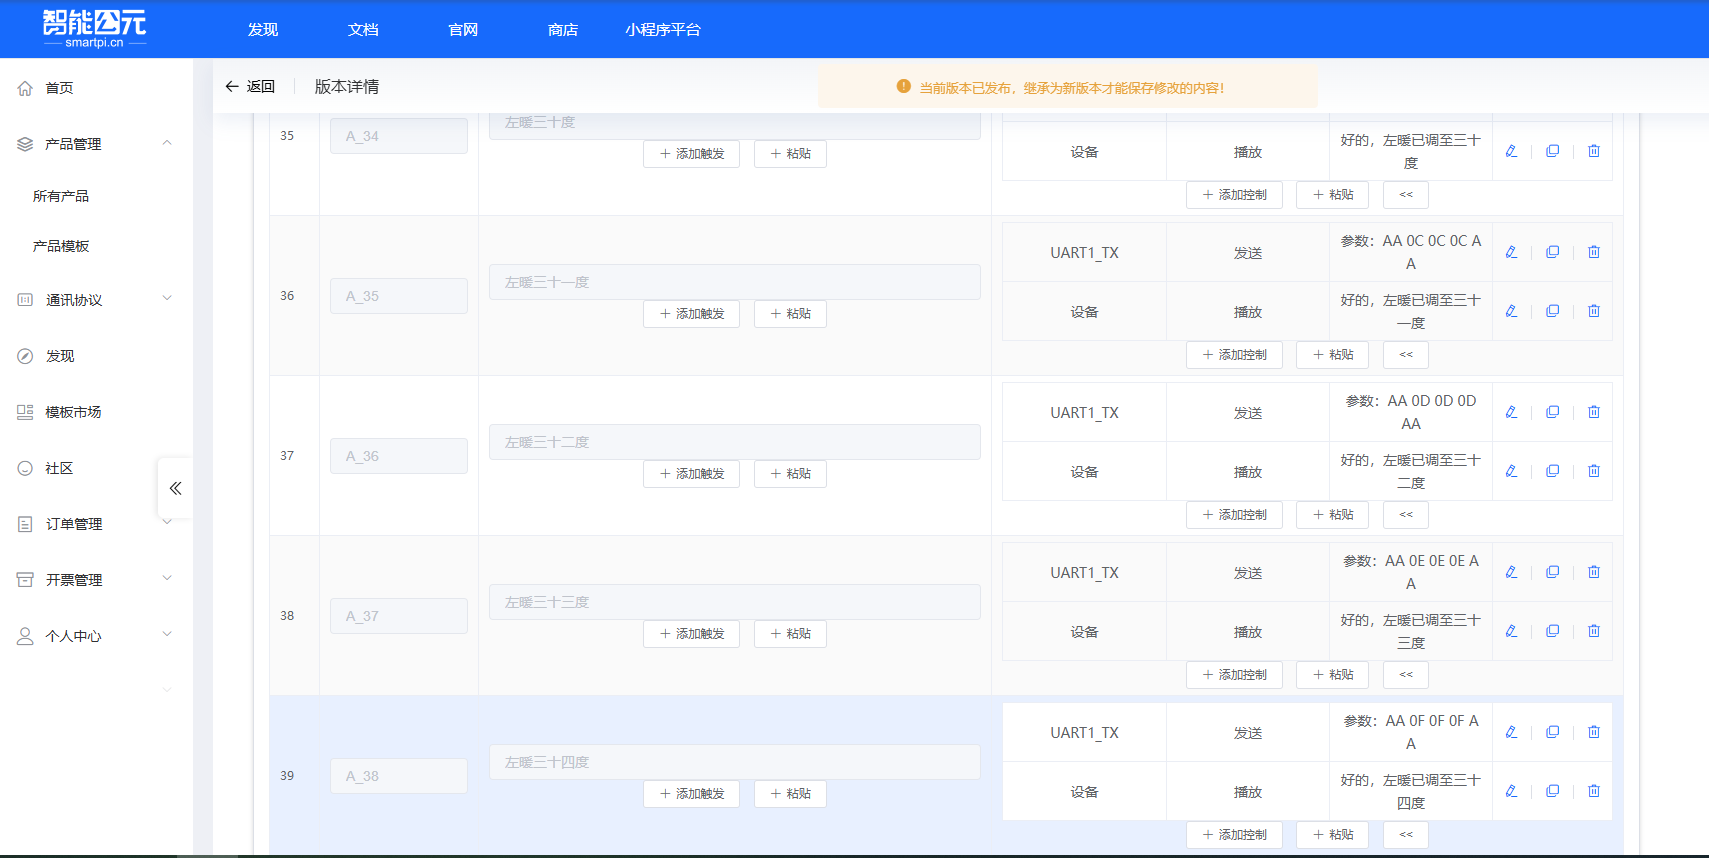Viewport: 1709px width, 858px height.
Task: Edit the 左暖已调至三十四度 playback row
Action: tap(1511, 791)
